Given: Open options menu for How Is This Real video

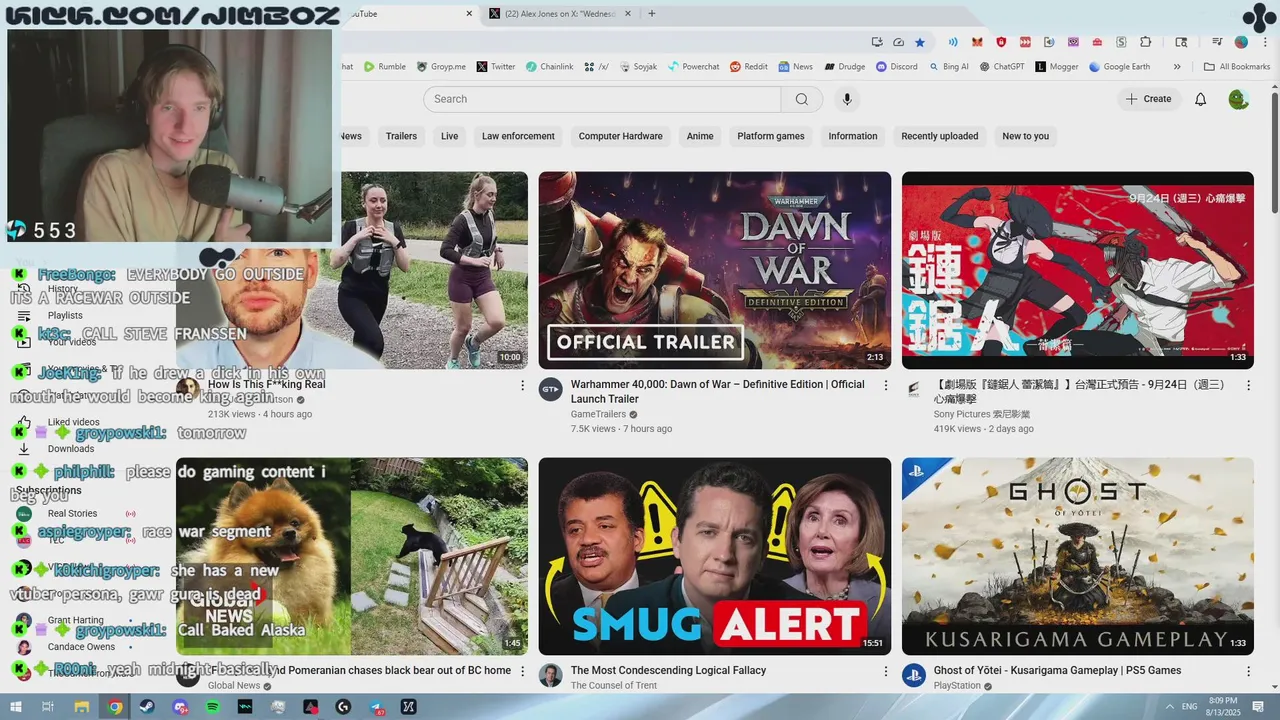Looking at the screenshot, I should [x=522, y=385].
